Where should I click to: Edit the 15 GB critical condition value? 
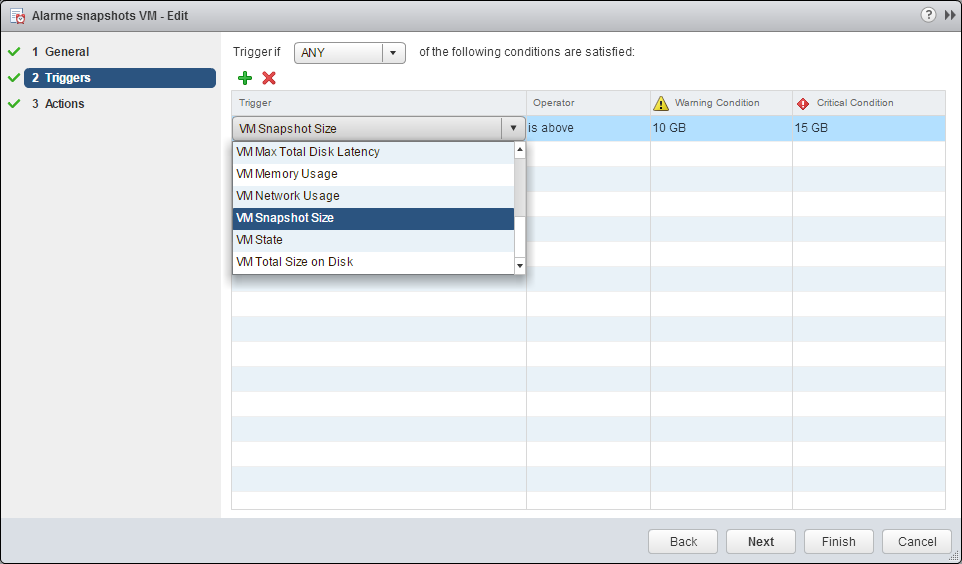click(867, 128)
